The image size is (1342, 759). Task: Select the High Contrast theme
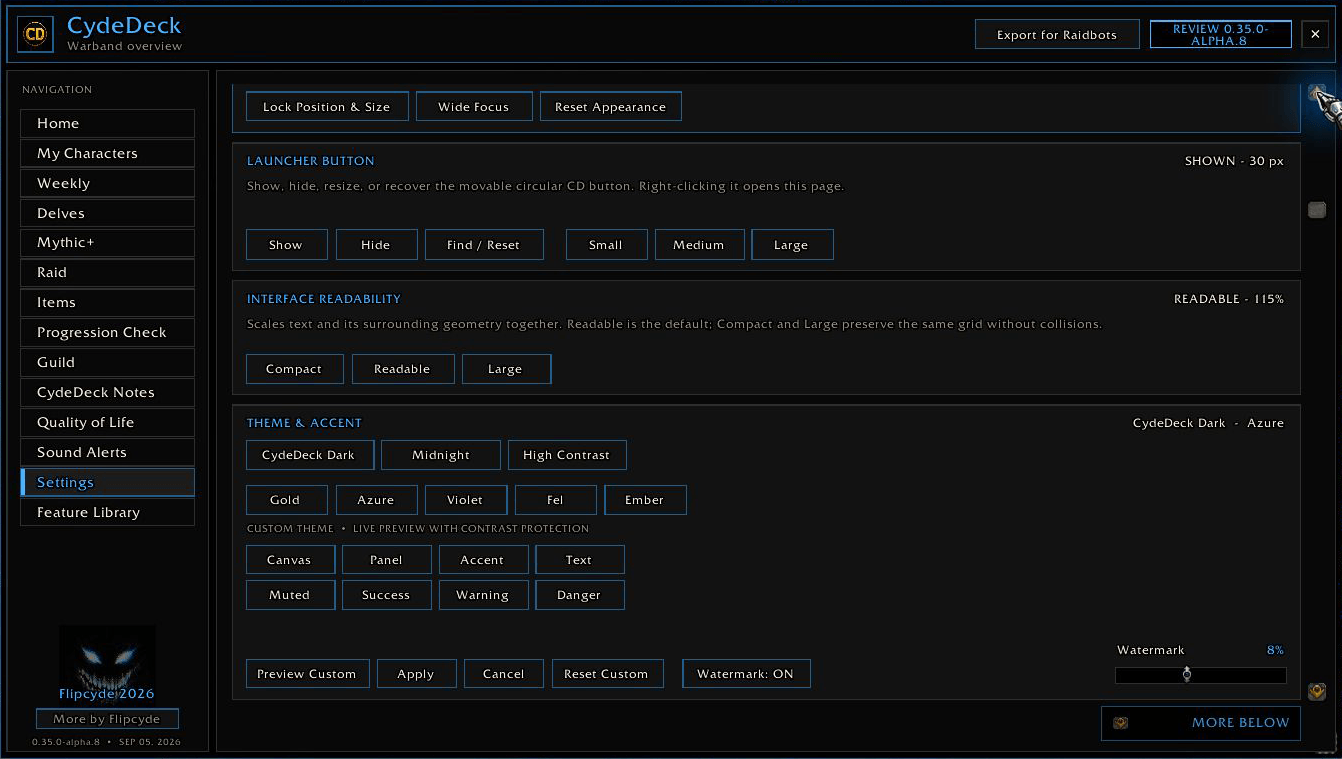pos(567,455)
